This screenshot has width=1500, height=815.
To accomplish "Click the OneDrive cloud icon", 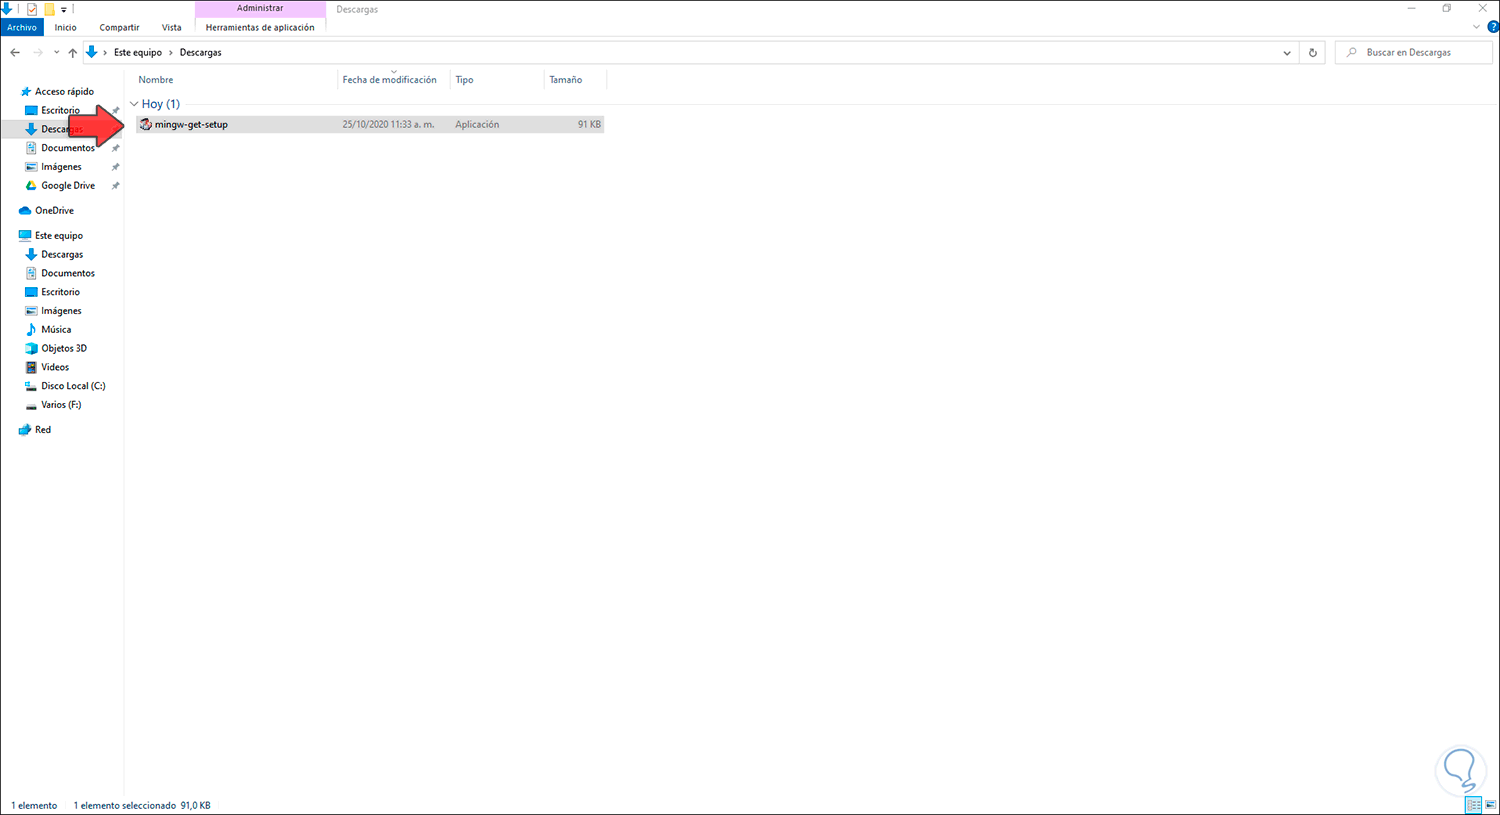I will [x=25, y=211].
